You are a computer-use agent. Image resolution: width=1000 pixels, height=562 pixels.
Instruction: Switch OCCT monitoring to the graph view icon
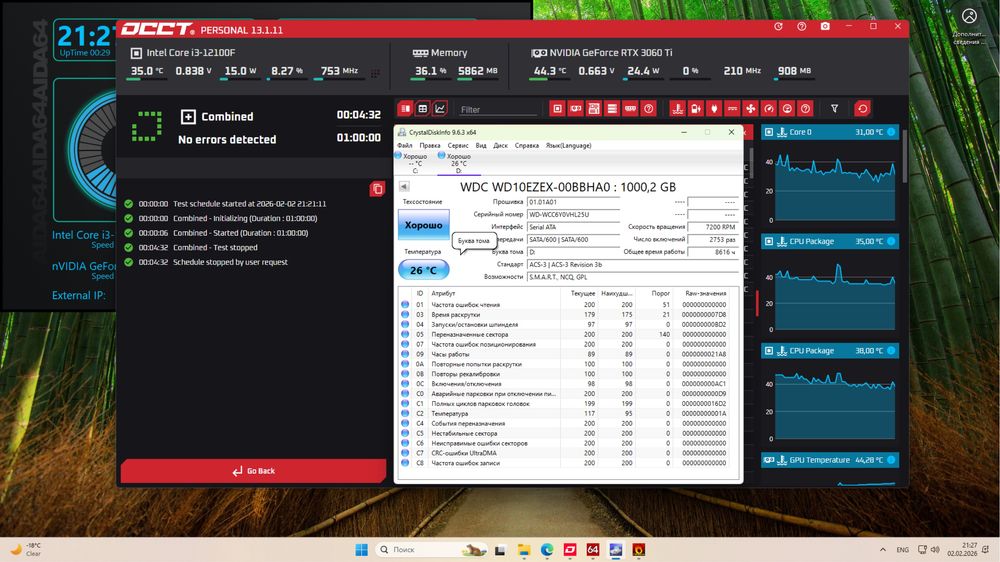(440, 109)
